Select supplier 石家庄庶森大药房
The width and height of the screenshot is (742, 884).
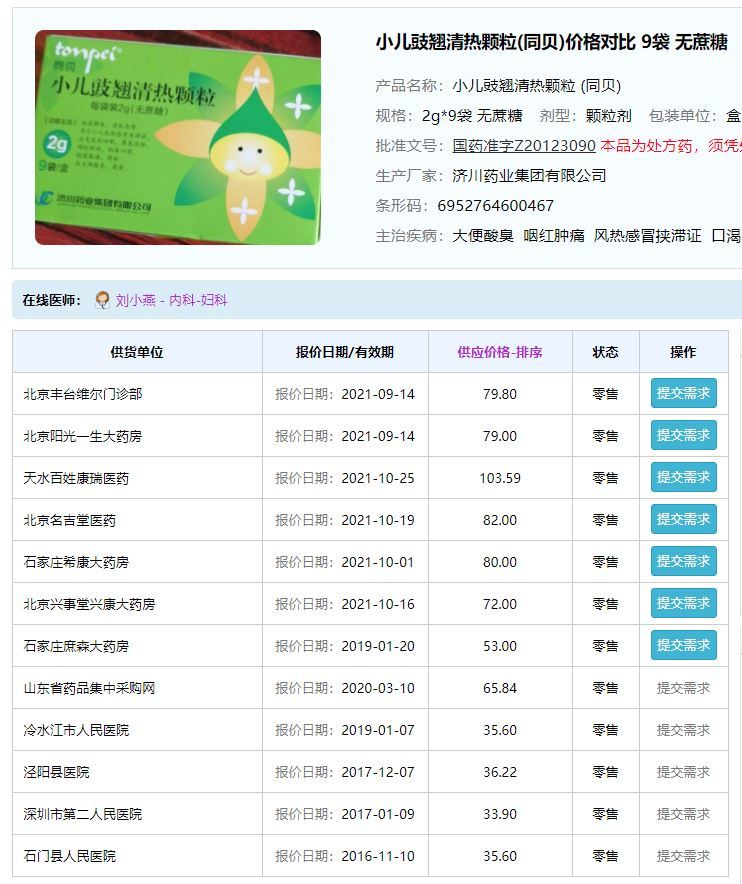tap(76, 646)
